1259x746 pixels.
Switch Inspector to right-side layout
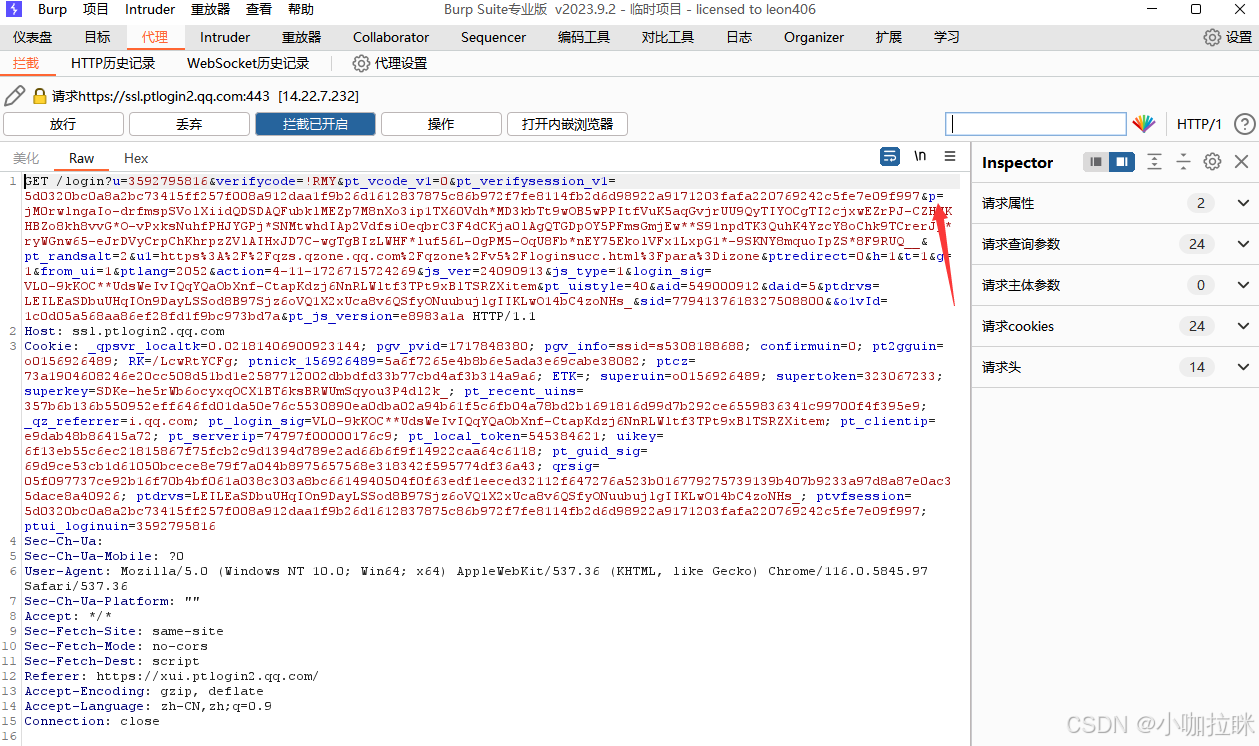(x=1122, y=162)
